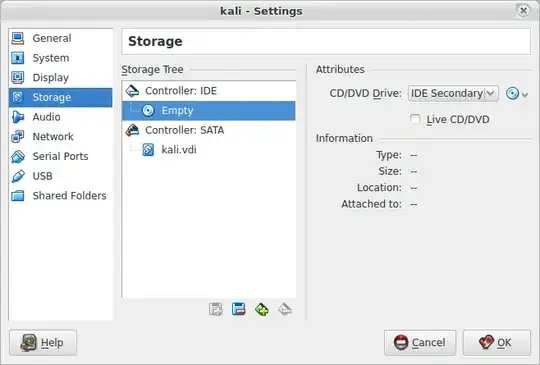Click the green add controller icon
Screen dimensions: 540x365
(262, 309)
